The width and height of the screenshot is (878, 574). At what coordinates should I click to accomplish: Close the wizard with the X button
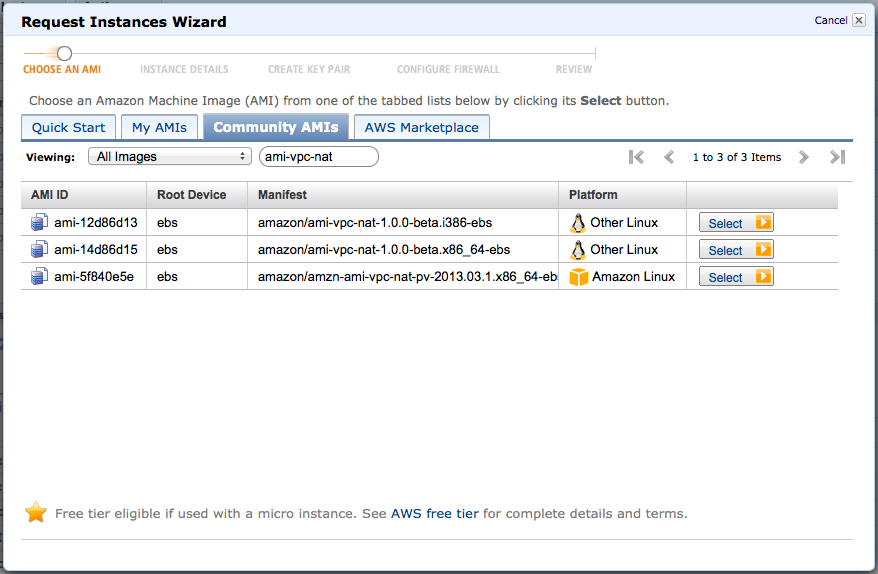pyautogui.click(x=858, y=20)
